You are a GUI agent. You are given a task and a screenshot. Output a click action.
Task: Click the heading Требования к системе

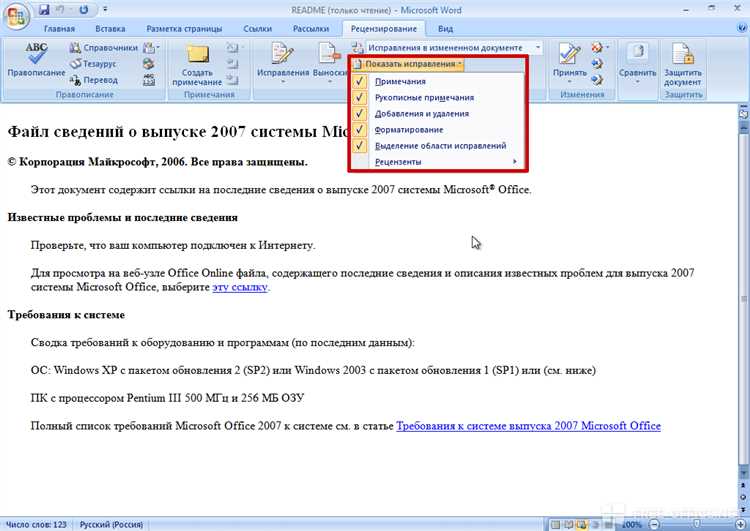click(x=66, y=315)
